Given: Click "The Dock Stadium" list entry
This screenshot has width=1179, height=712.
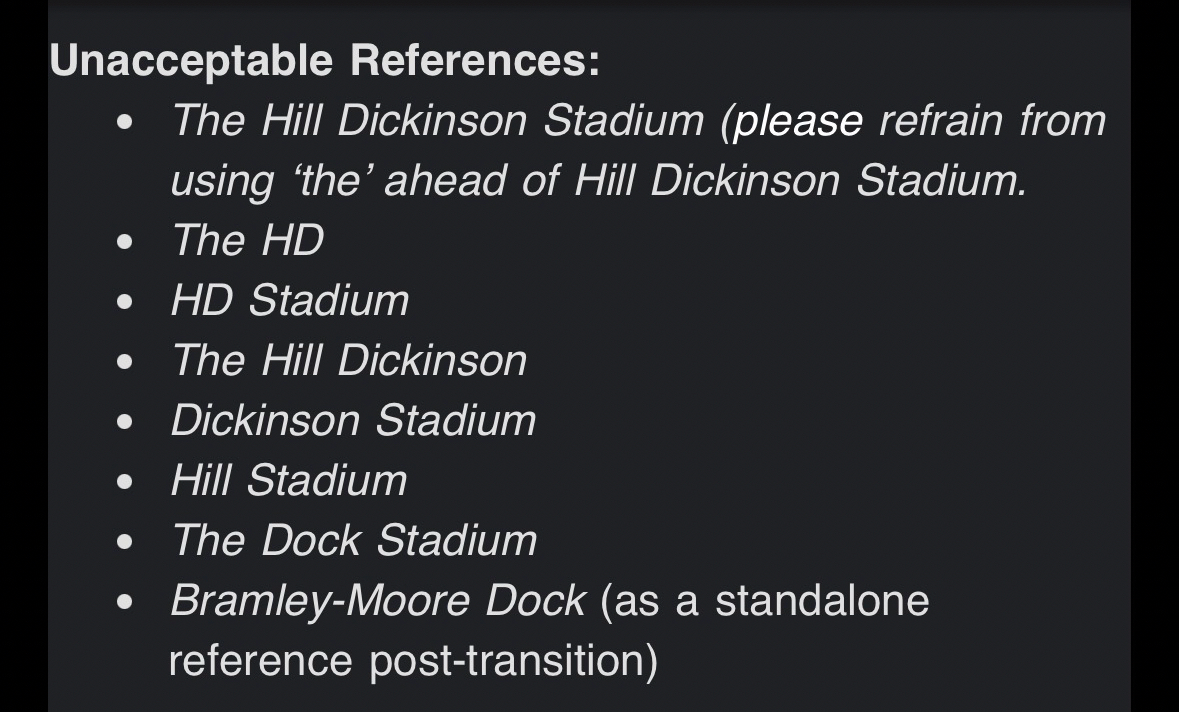Looking at the screenshot, I should point(353,541).
